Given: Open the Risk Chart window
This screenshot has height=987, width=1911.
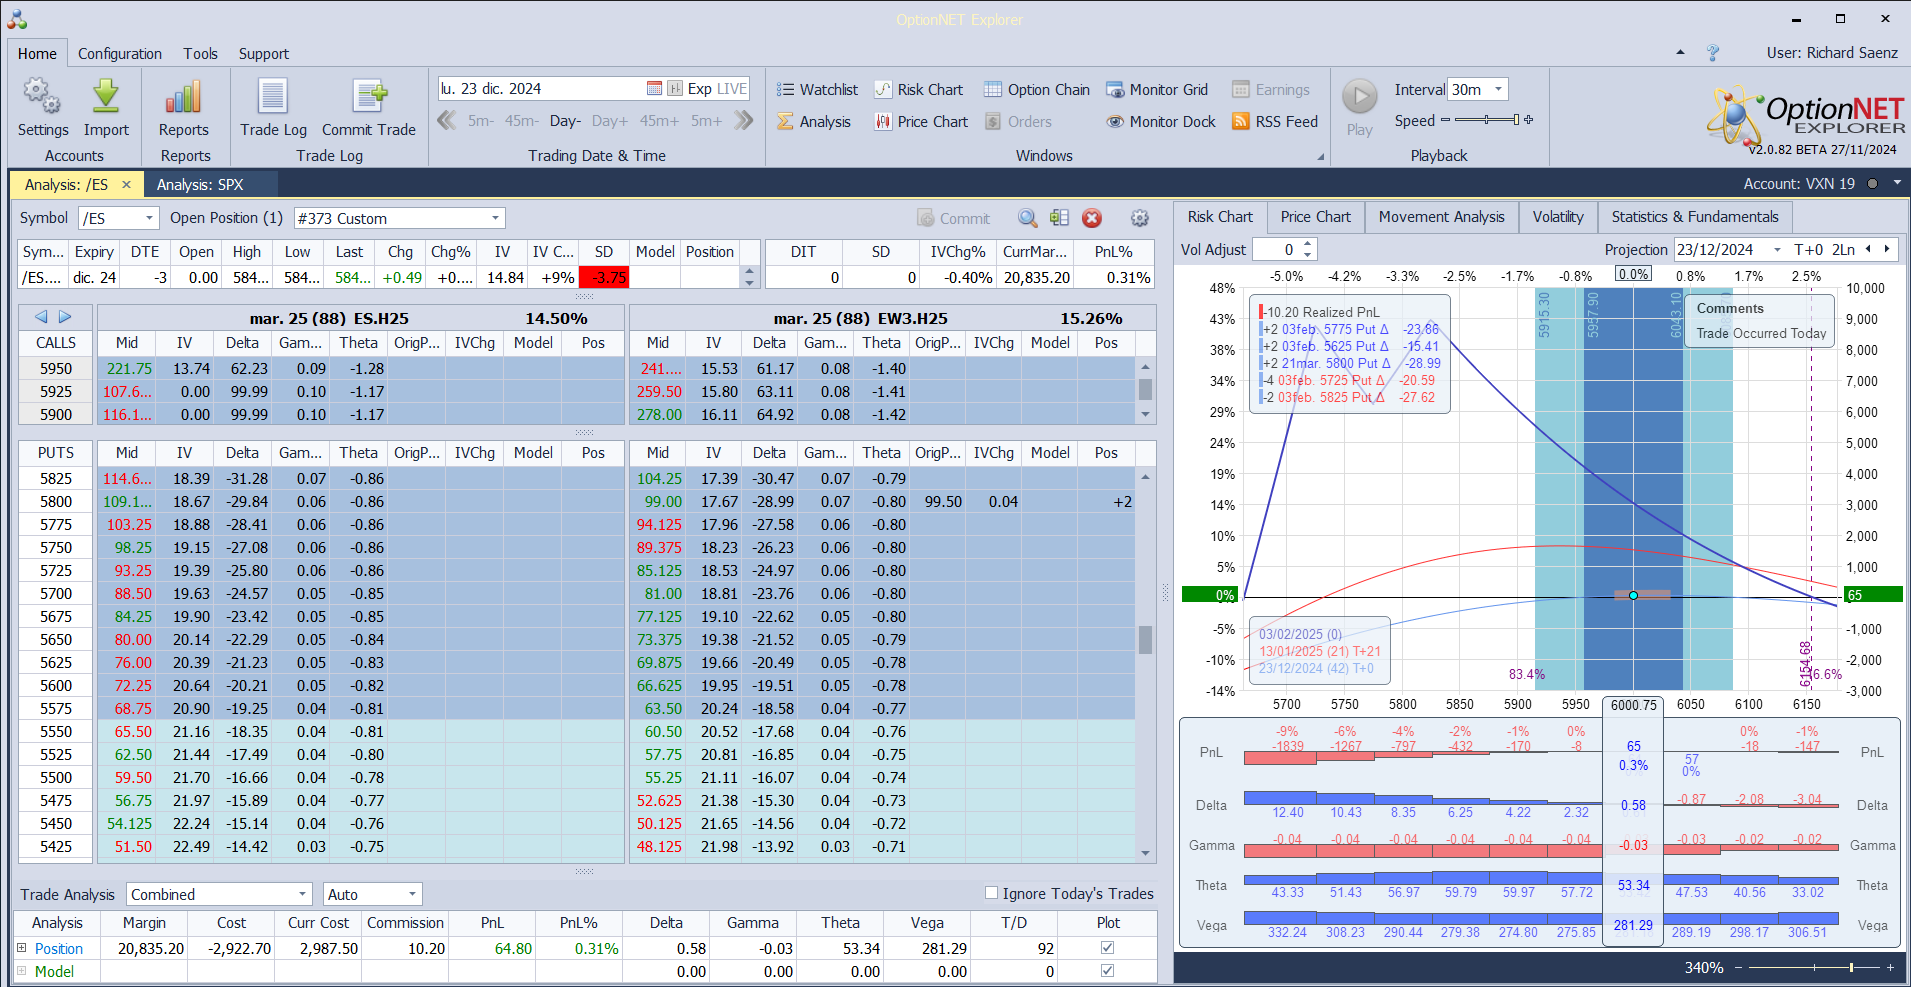Looking at the screenshot, I should (919, 90).
